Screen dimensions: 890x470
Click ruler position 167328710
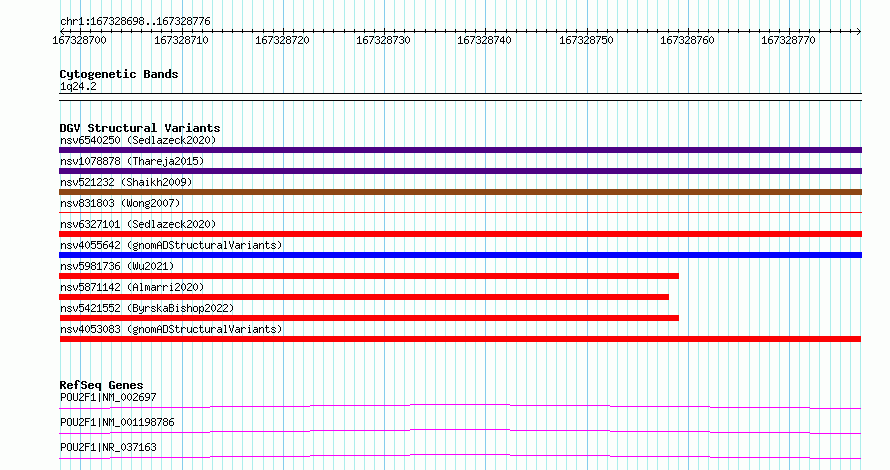point(181,40)
